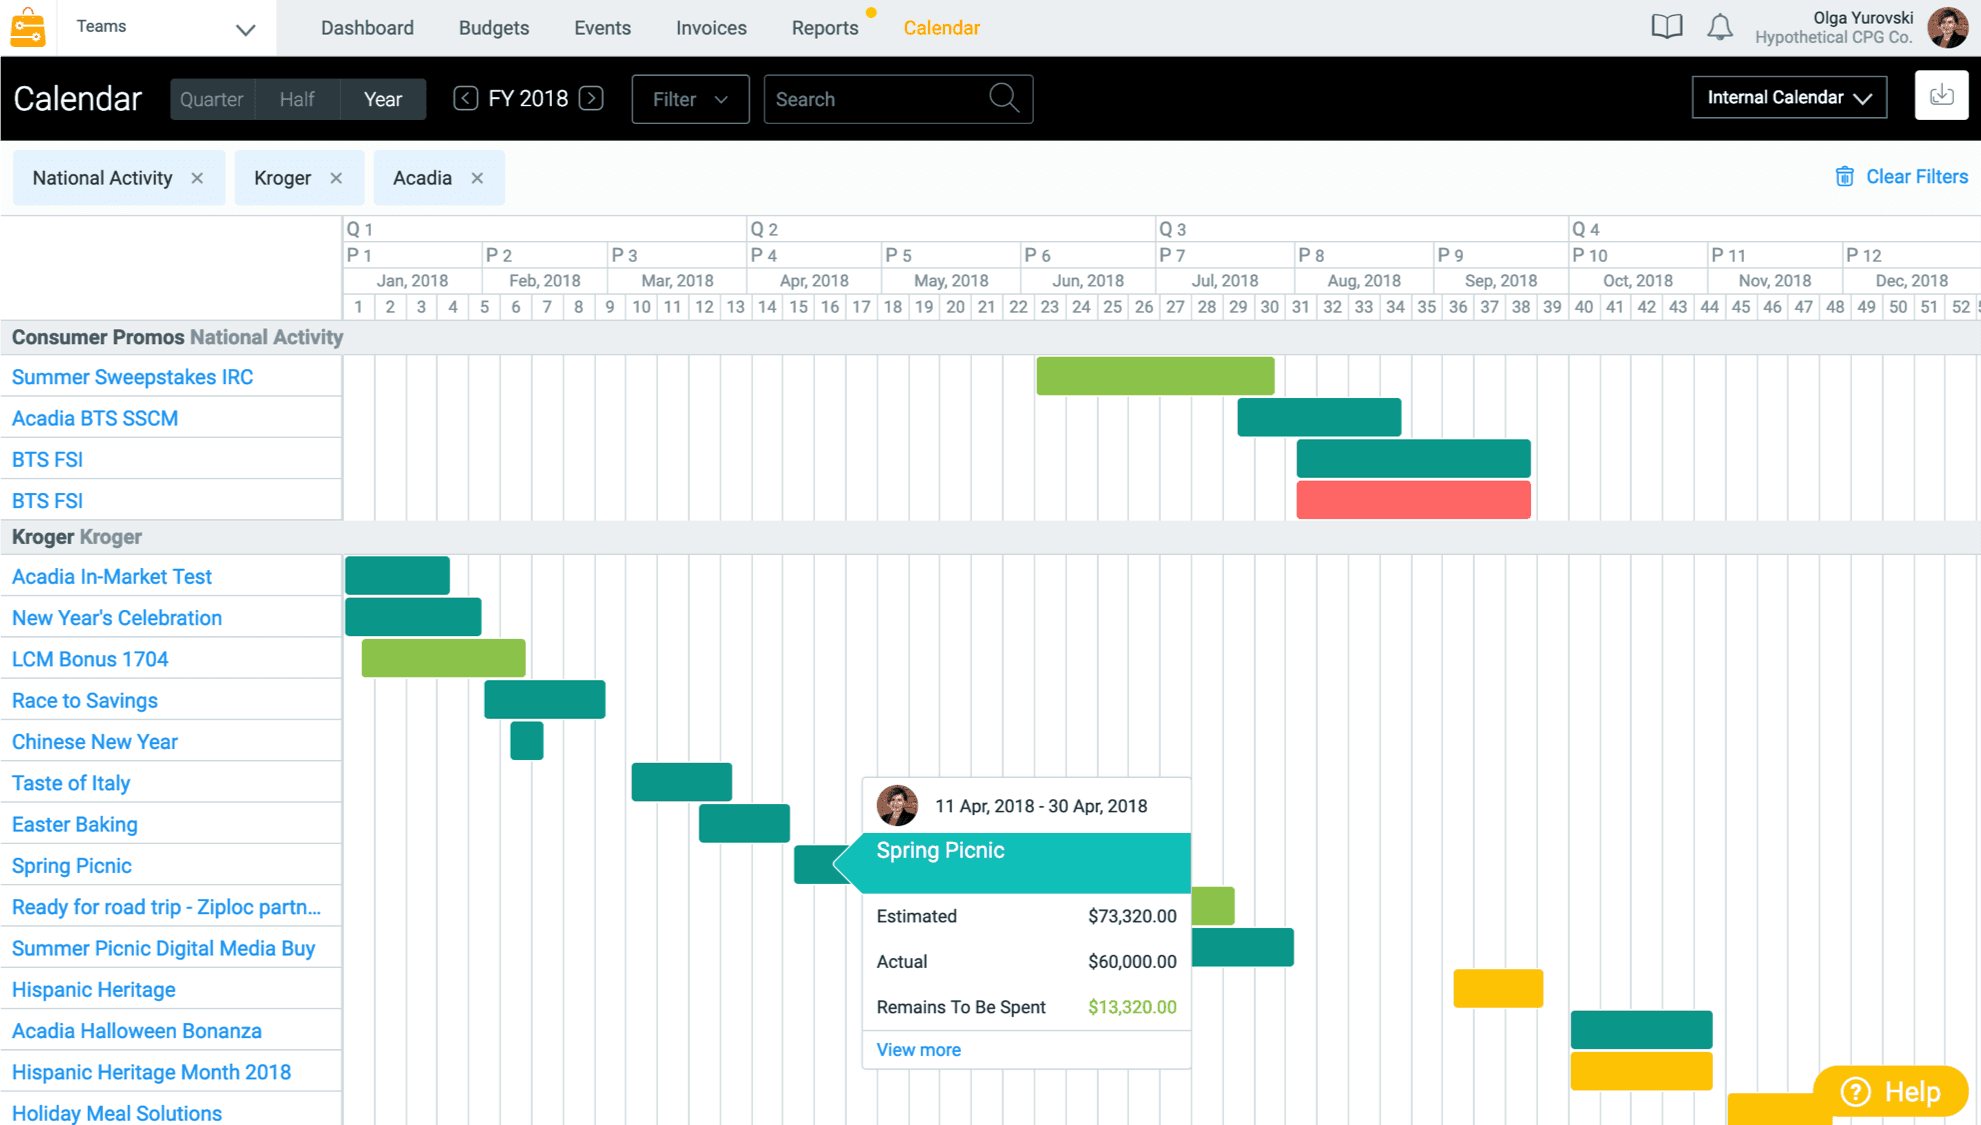Switch calendar view to Half

297,99
